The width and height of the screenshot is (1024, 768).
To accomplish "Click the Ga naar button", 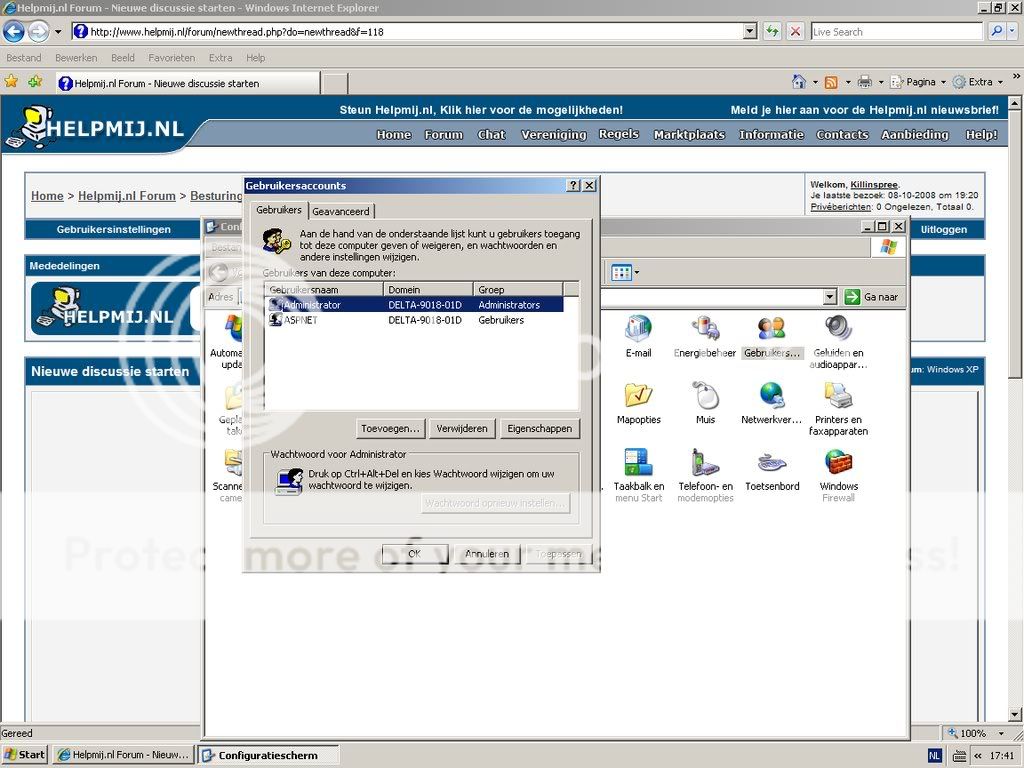I will [871, 297].
